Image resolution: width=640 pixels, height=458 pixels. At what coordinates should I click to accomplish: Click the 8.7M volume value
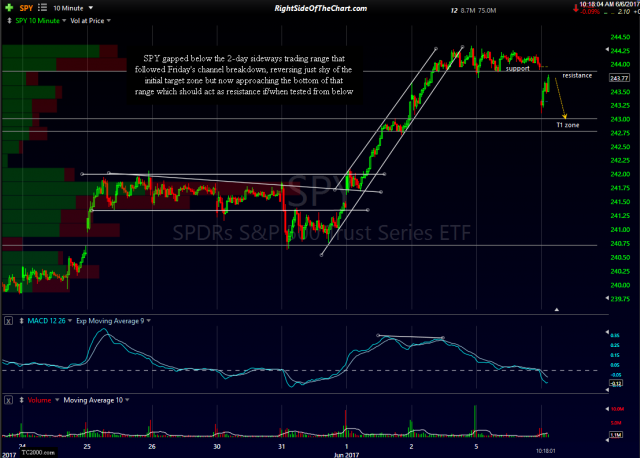click(x=468, y=11)
